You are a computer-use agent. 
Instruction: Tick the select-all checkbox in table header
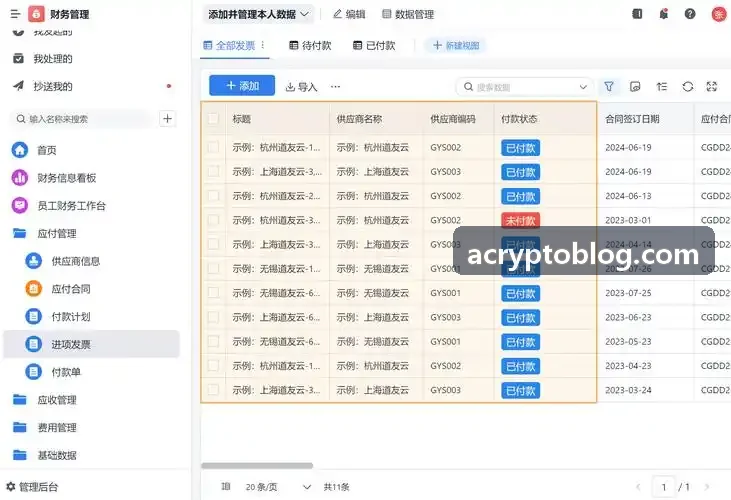[x=213, y=119]
